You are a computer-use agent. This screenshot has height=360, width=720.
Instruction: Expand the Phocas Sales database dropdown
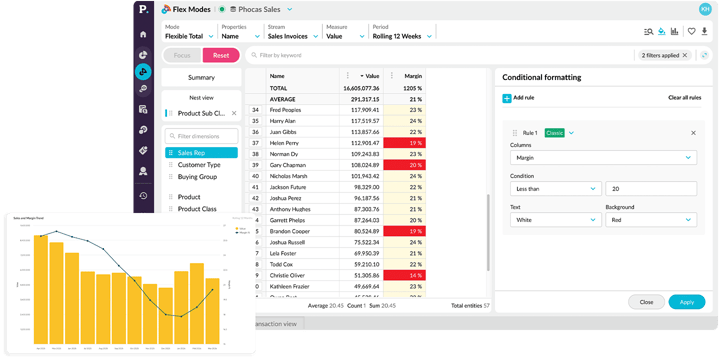tap(290, 9)
